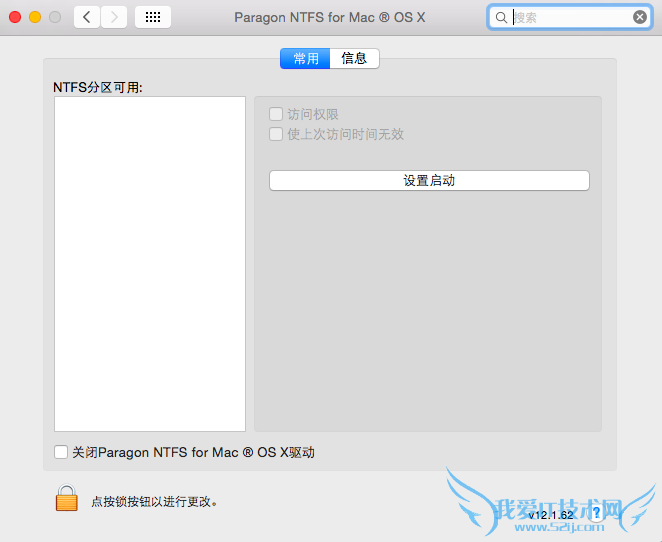This screenshot has width=662, height=542.
Task: Enable the 访问权限 checkbox
Action: tap(276, 114)
